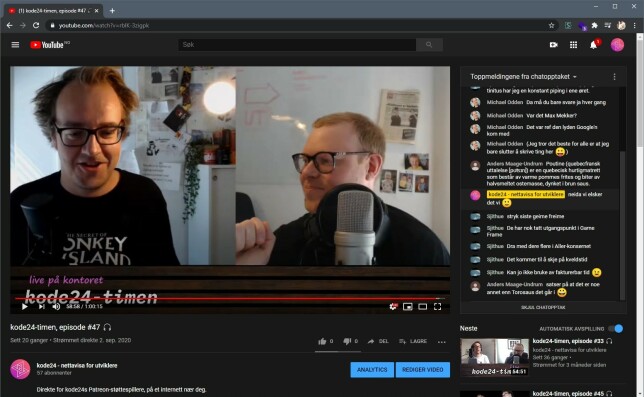644x397 pixels.
Task: Click the '57 abonnenter' subscriber count
Action: click(x=54, y=373)
